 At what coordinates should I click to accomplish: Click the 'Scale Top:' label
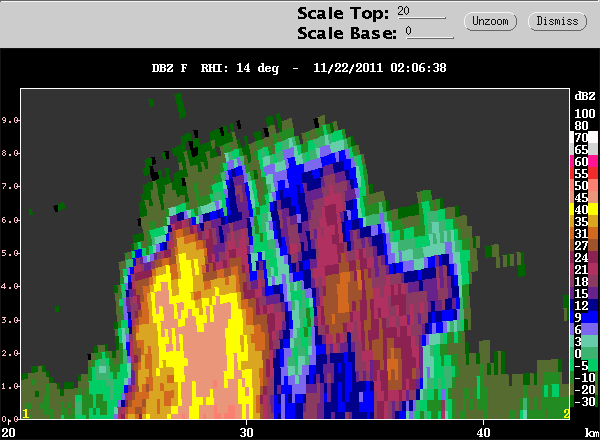343,13
